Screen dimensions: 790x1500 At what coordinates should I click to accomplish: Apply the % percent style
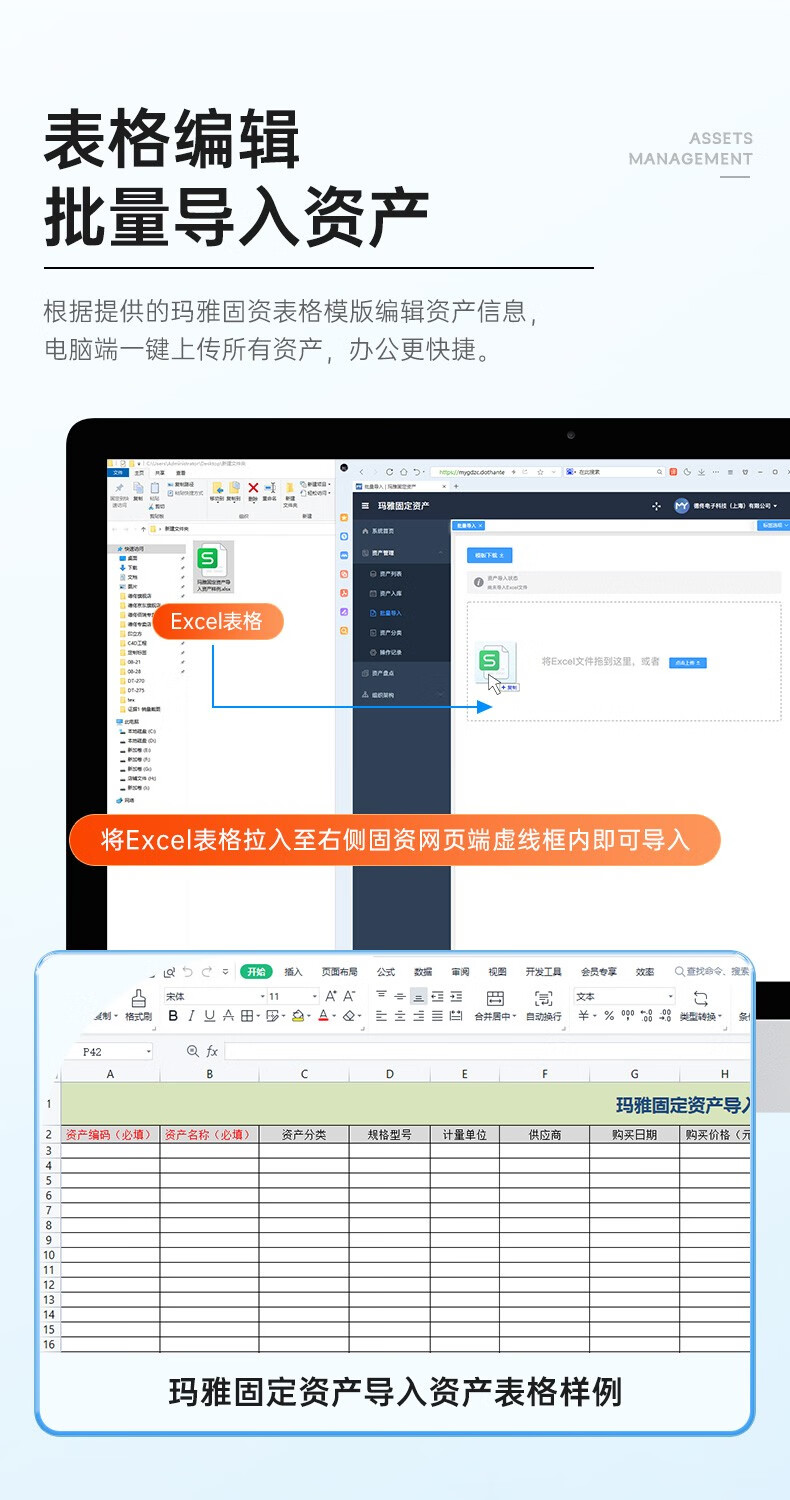coord(608,1016)
